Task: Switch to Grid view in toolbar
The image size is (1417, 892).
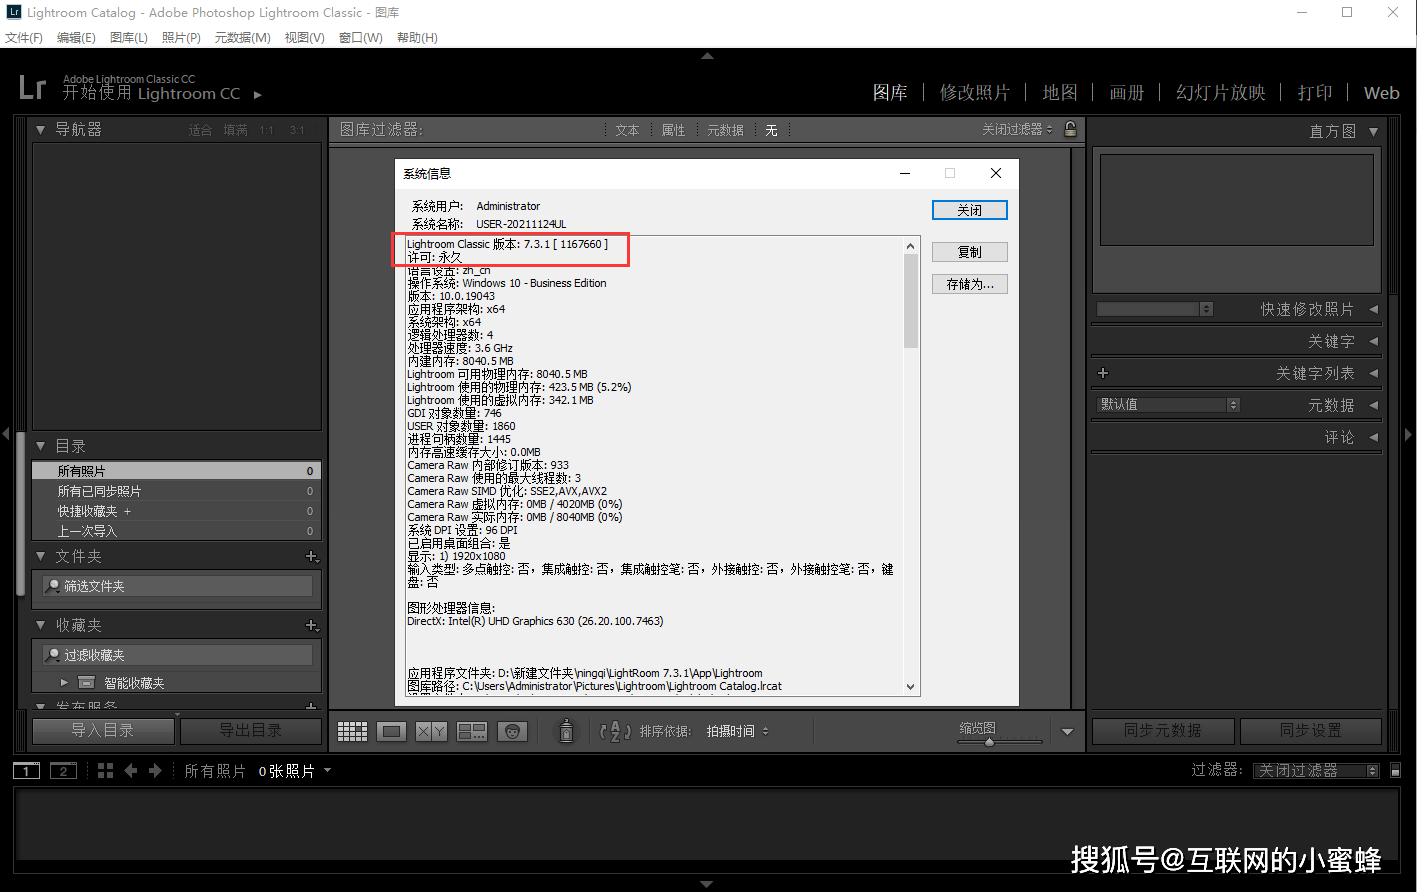Action: [x=352, y=732]
